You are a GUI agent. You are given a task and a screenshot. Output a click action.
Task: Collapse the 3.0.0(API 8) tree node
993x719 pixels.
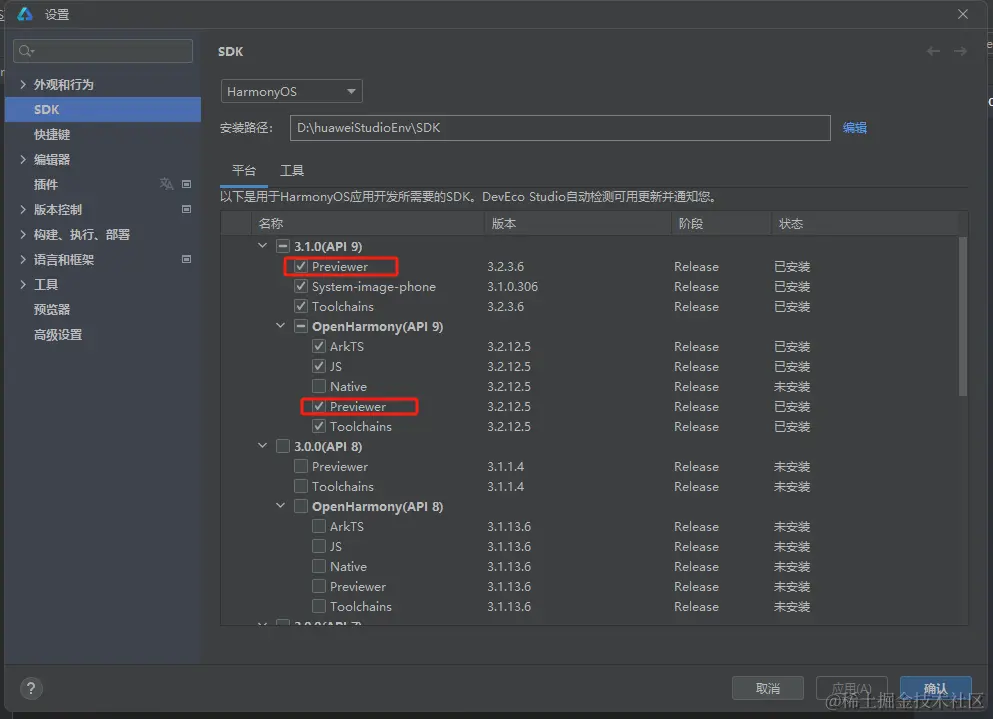tap(262, 446)
